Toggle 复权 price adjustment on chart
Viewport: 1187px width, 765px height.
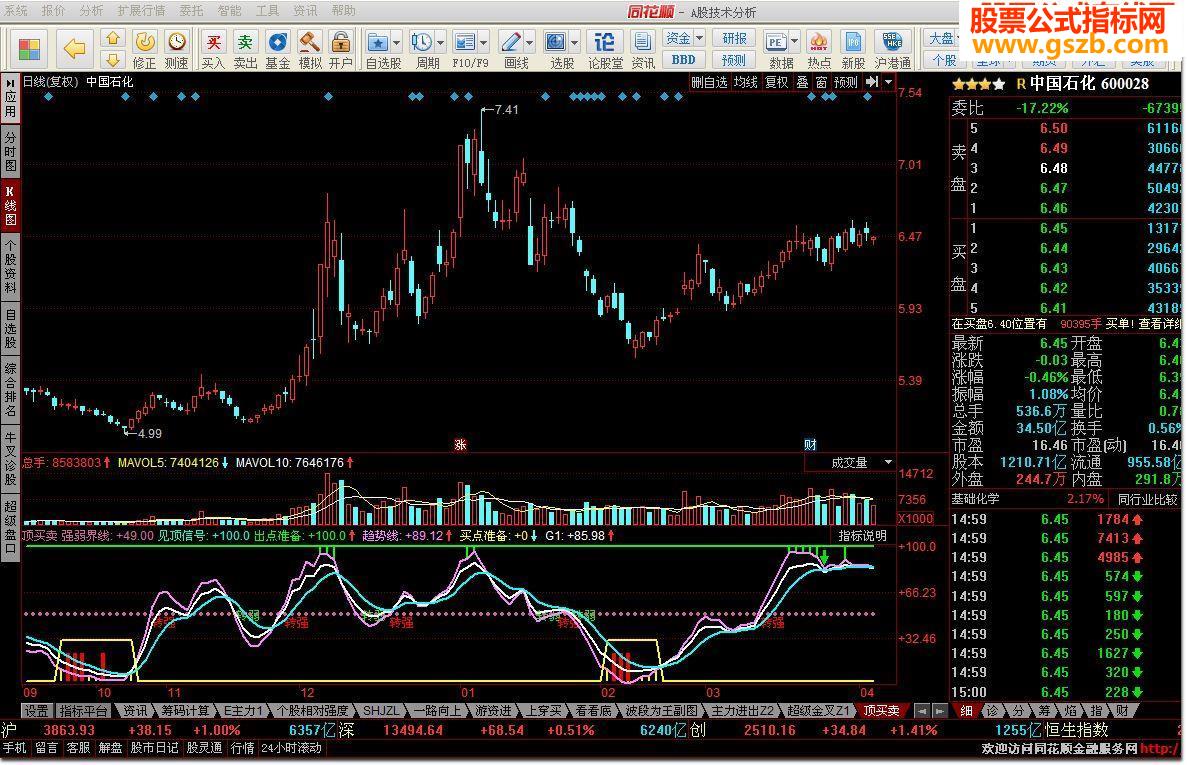pos(777,82)
